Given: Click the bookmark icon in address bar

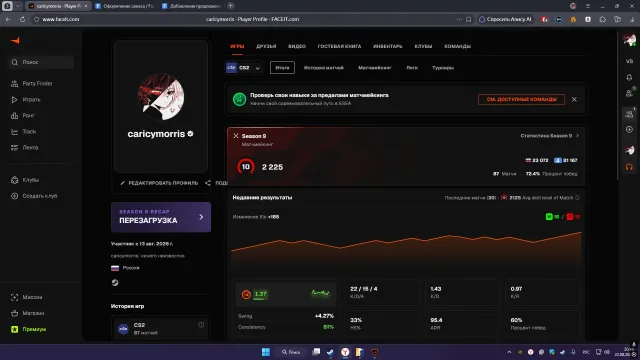Looking at the screenshot, I should pos(469,19).
